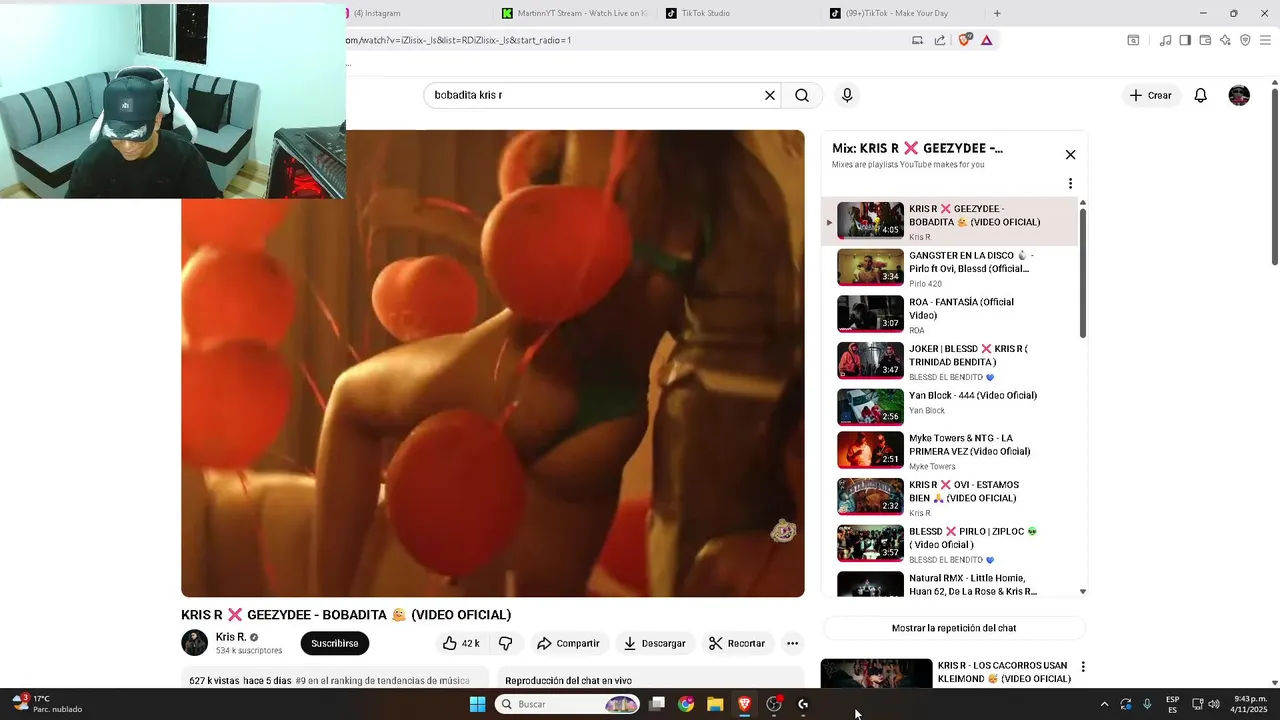
Task: Open the account avatar menu
Action: point(1239,95)
